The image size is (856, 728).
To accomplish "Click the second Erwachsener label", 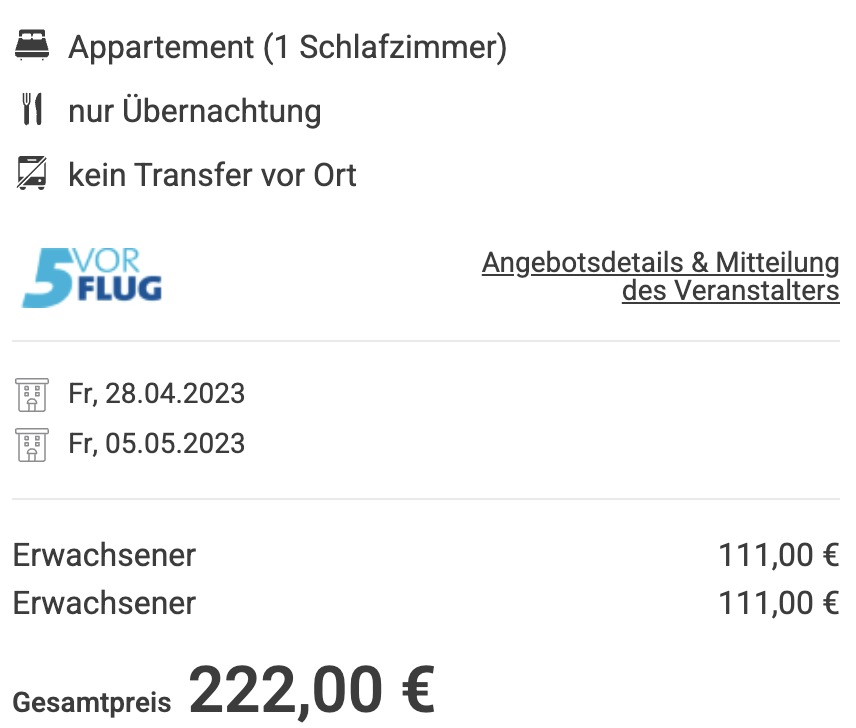I will tap(104, 603).
